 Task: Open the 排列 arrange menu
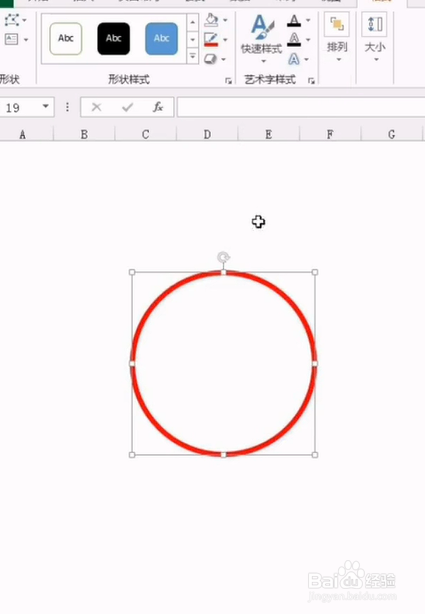point(337,37)
